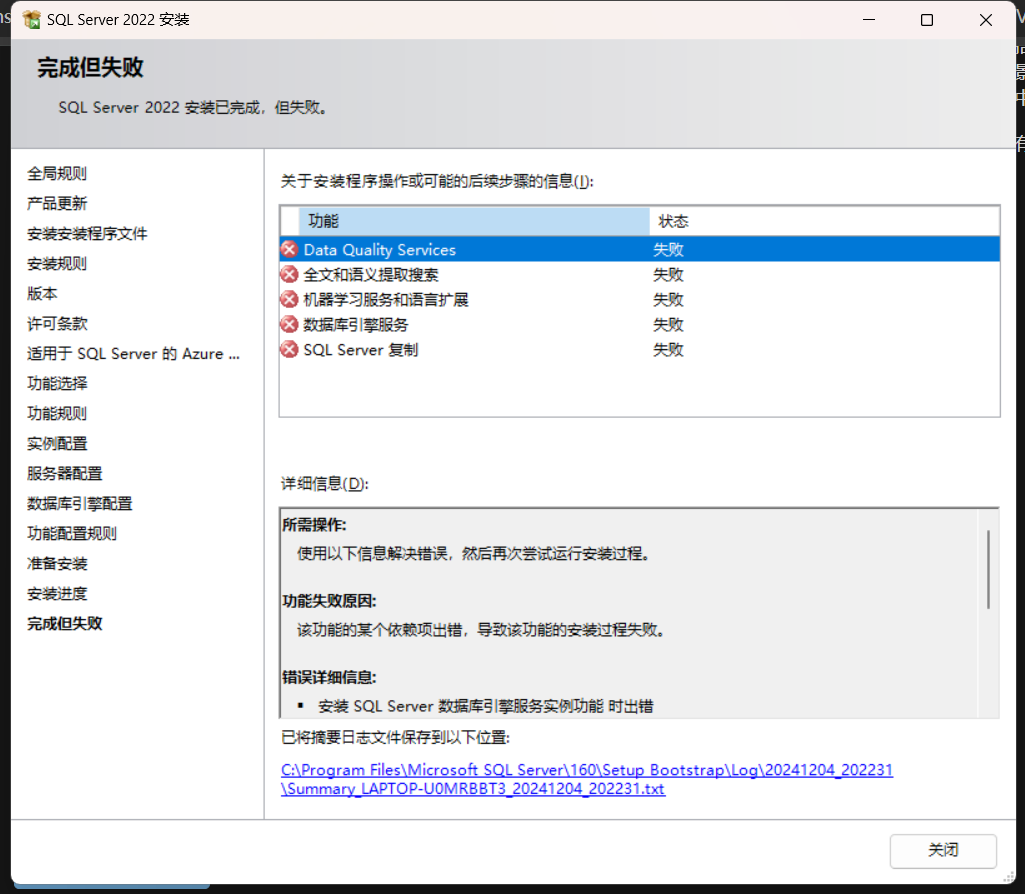Click 数据库引擎配置 step in sidebar
This screenshot has height=894, width=1025.
[x=80, y=504]
